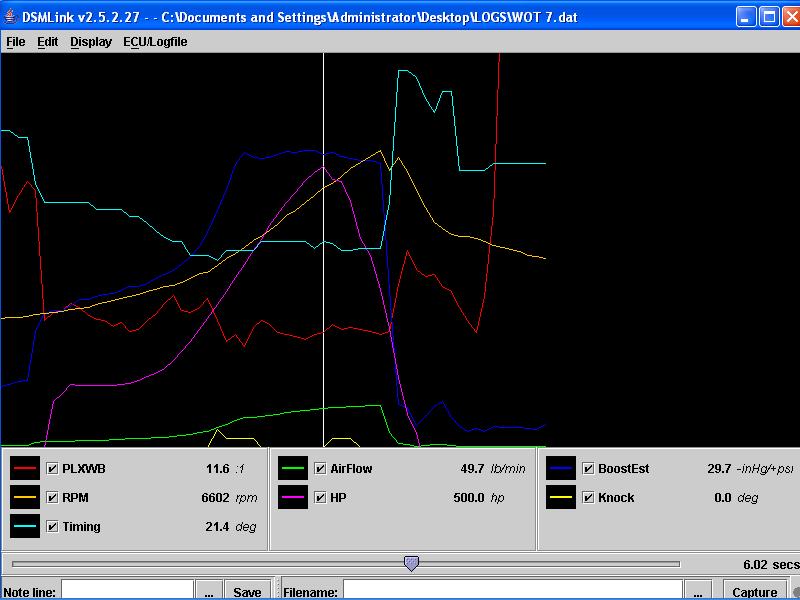The image size is (800, 600).
Task: Uncheck the PLXWB graph checkbox
Action: coord(52,468)
